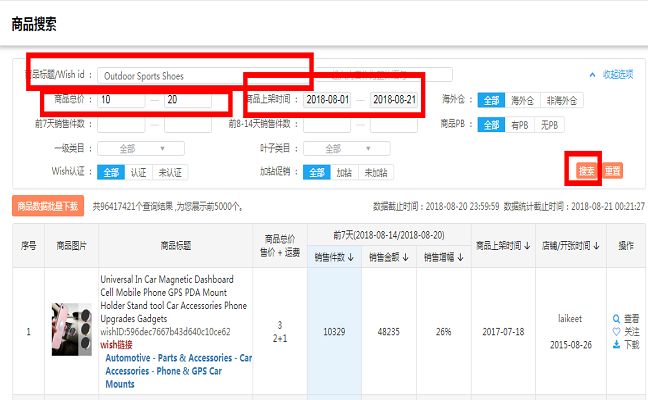Click the 下载 download icon in row 1

pos(615,344)
